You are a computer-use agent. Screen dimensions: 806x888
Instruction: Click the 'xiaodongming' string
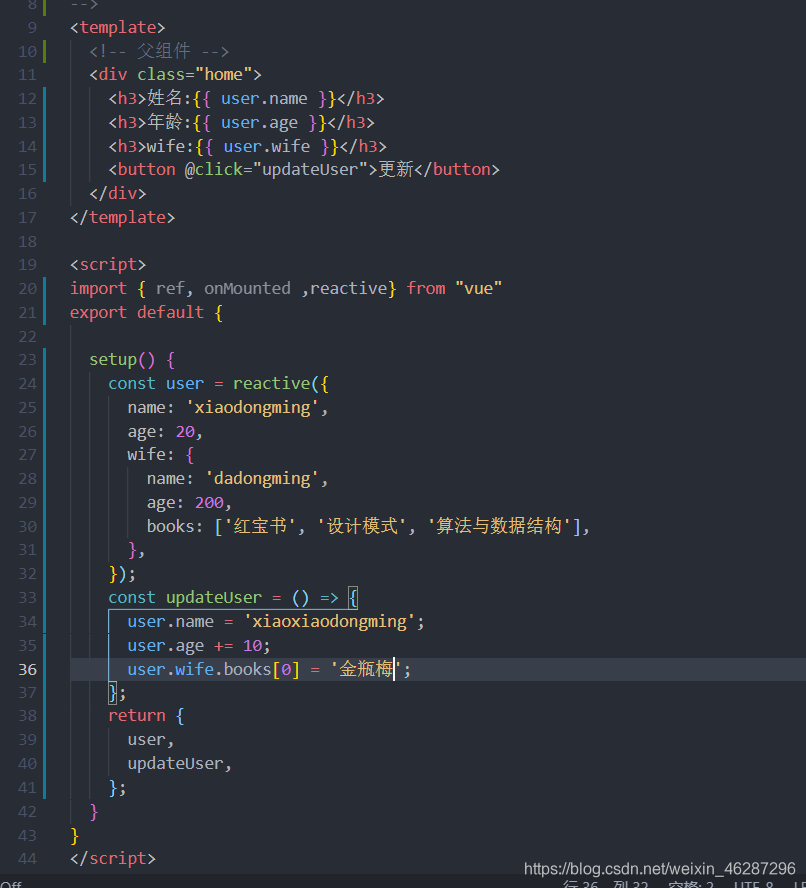pyautogui.click(x=252, y=408)
